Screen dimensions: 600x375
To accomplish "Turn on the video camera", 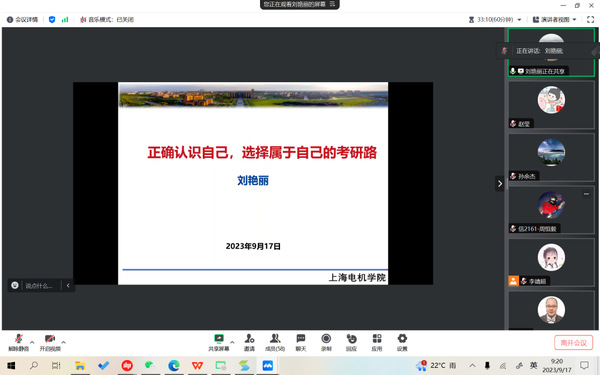I will [x=50, y=342].
